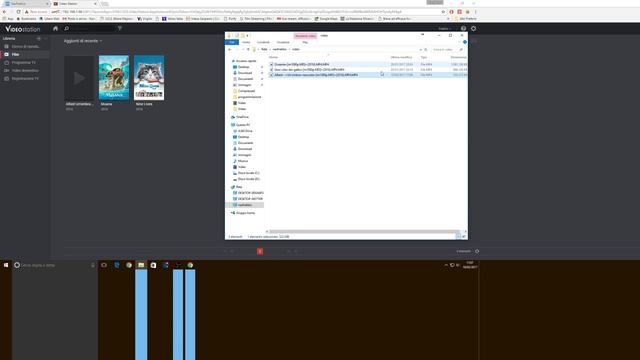Screen dimensions: 640x360
Task: Sort files by Ultima modifica column
Action: (x=401, y=57)
